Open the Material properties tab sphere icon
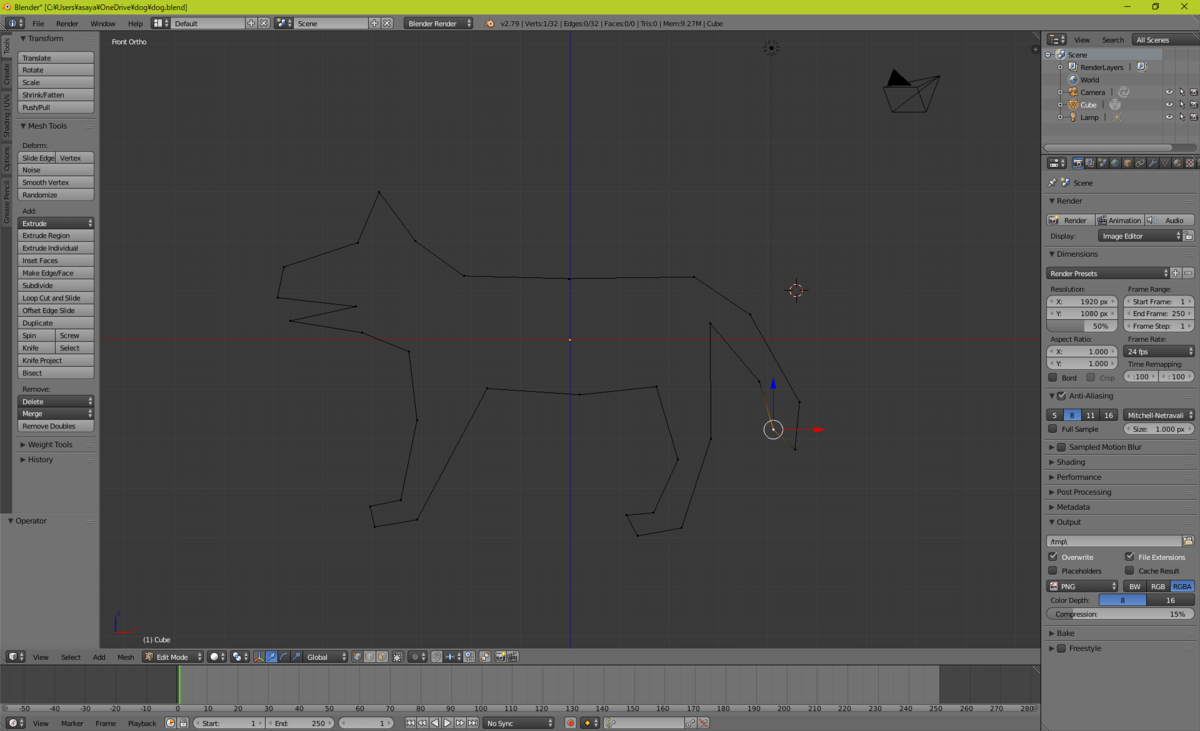The height and width of the screenshot is (731, 1200). (x=1177, y=163)
